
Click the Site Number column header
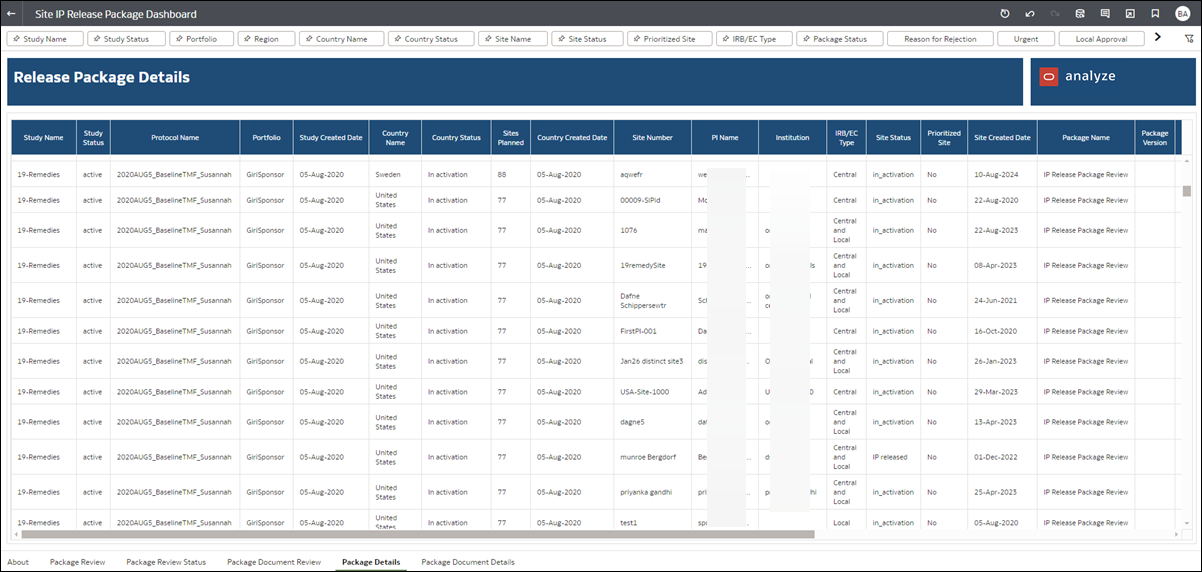point(652,138)
